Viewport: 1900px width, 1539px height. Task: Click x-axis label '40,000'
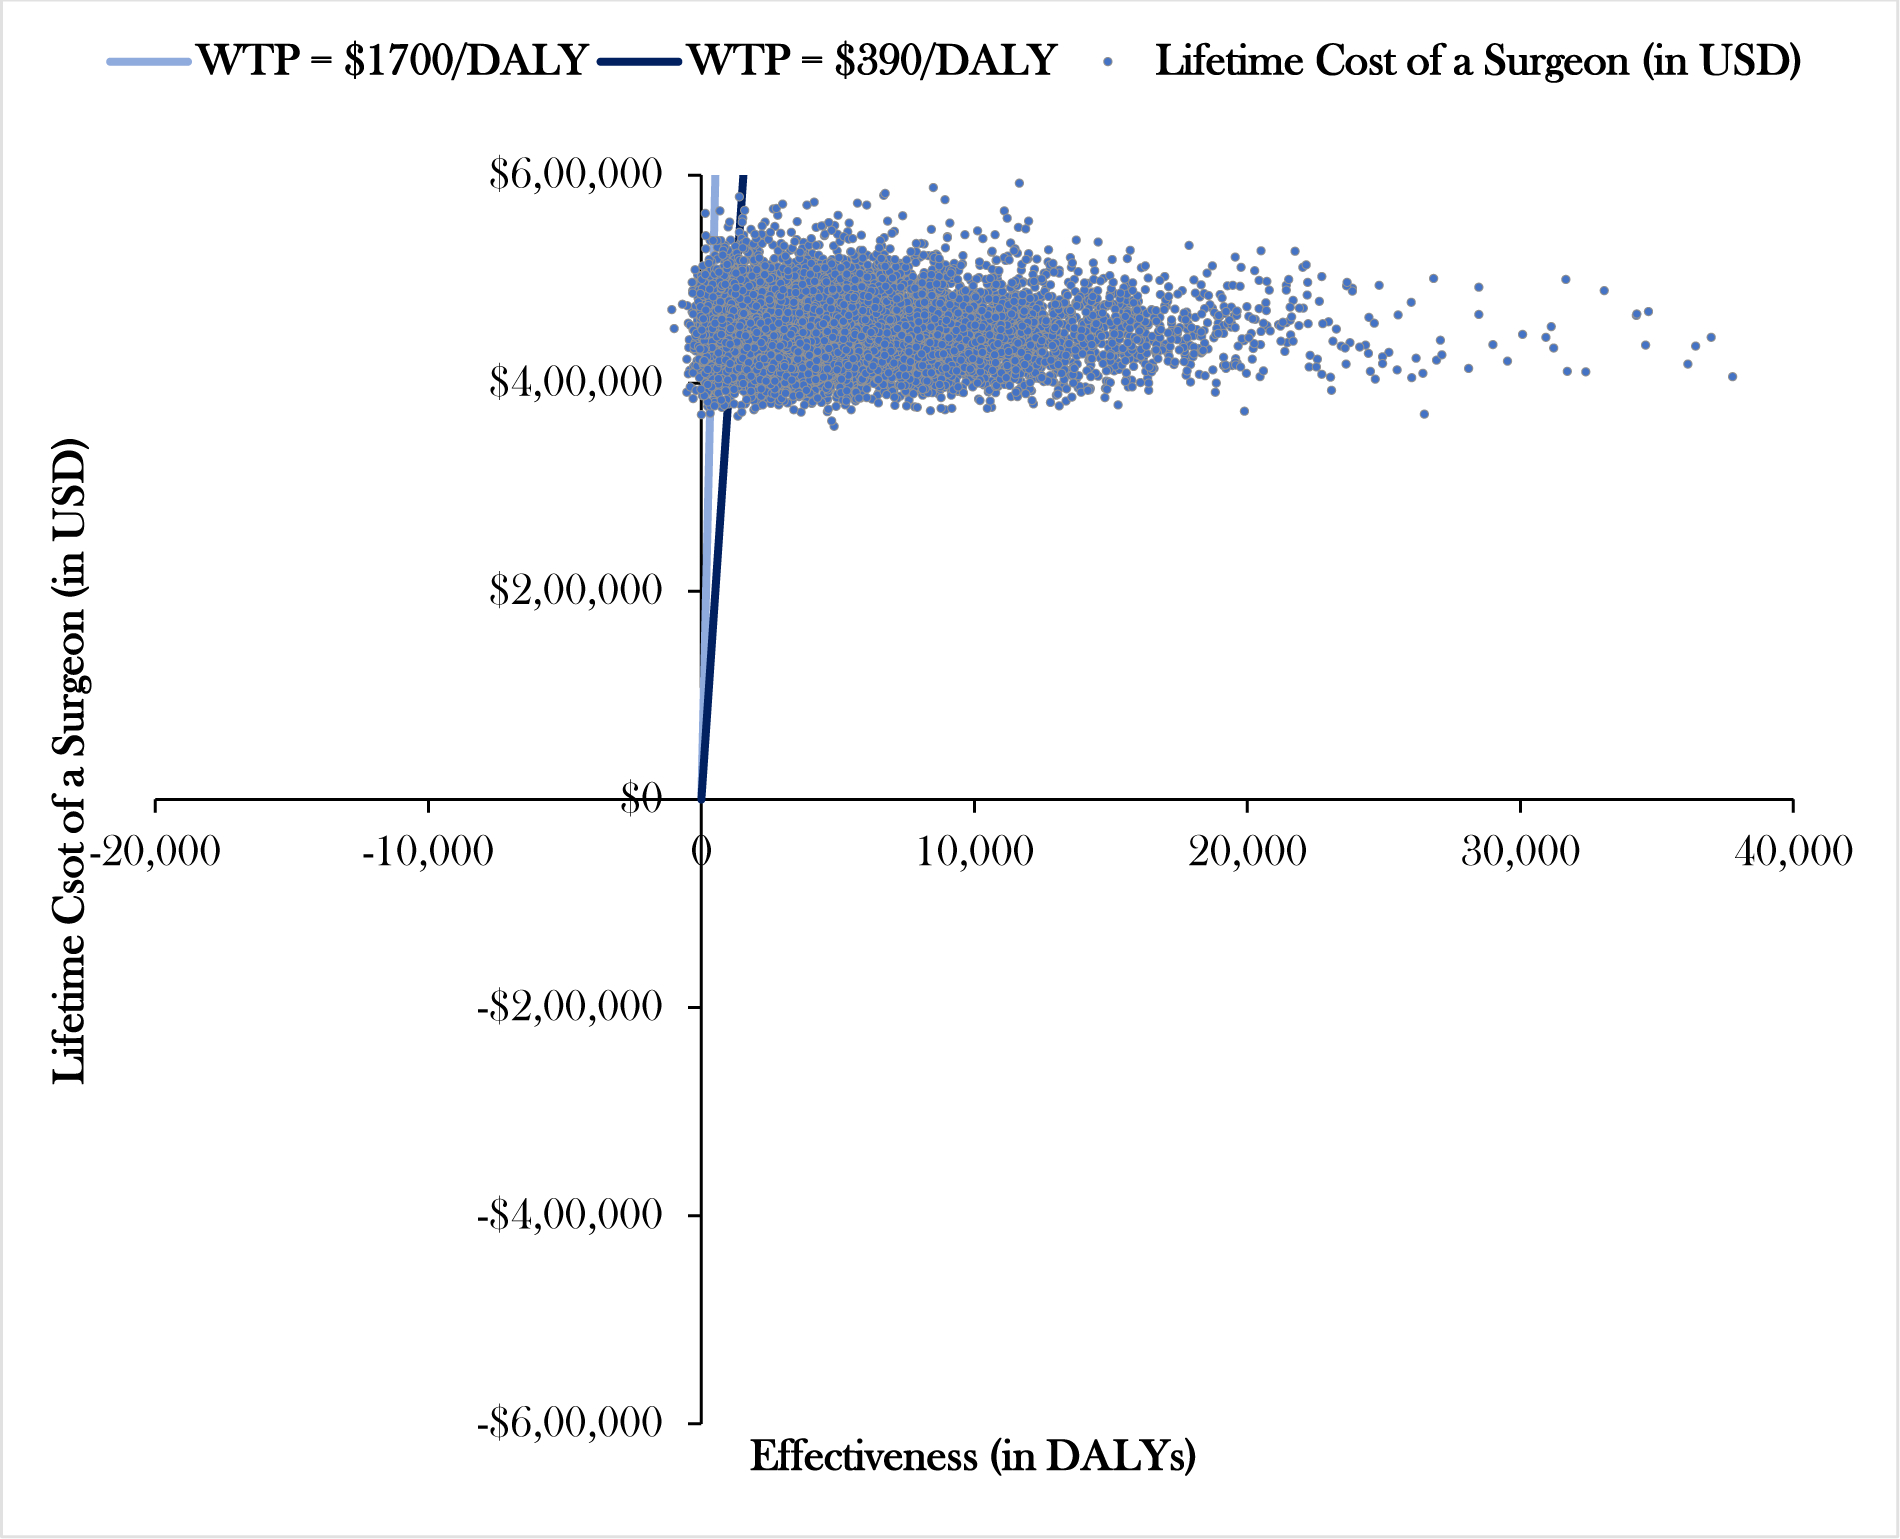pyautogui.click(x=1793, y=851)
